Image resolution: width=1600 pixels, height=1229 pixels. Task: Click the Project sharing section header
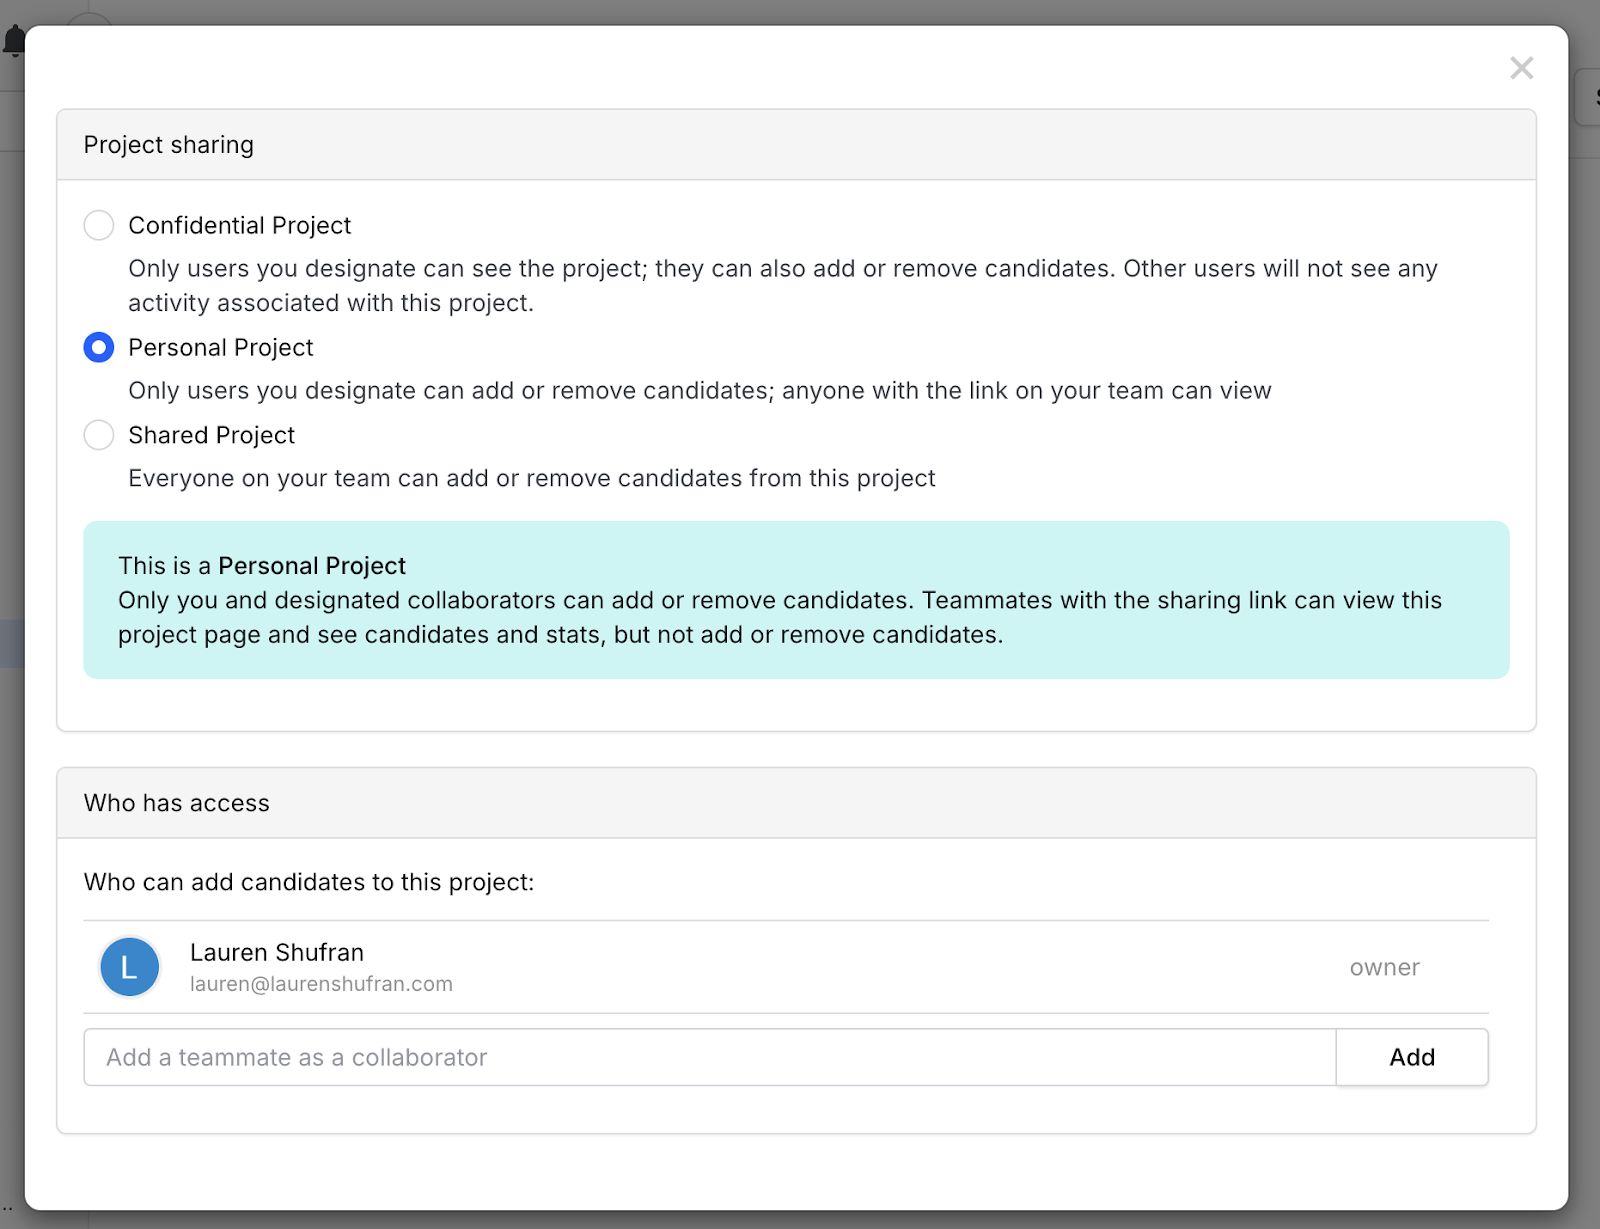796,145
